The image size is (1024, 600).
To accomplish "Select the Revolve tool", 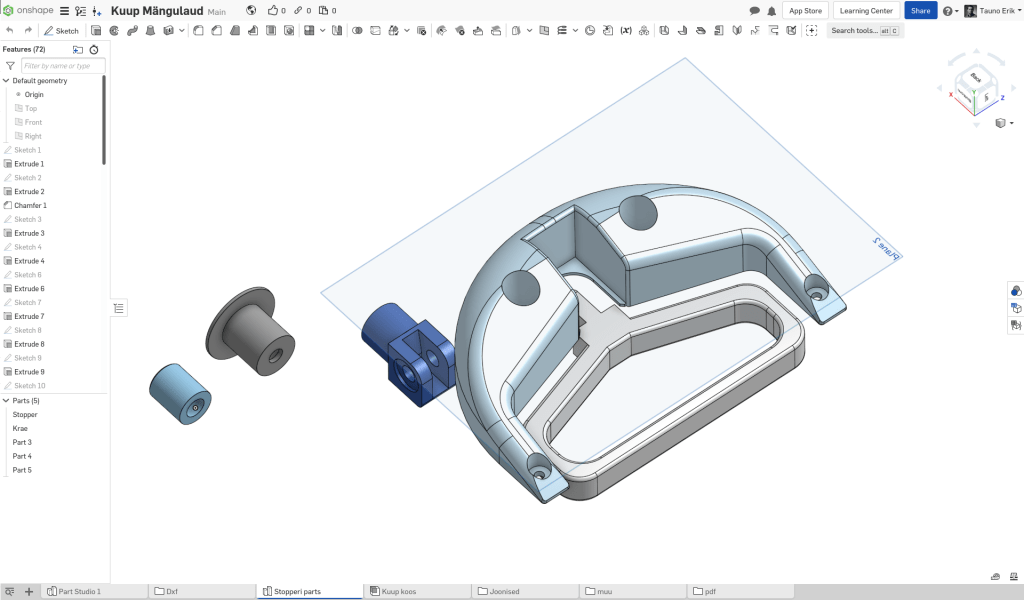I will 114,30.
